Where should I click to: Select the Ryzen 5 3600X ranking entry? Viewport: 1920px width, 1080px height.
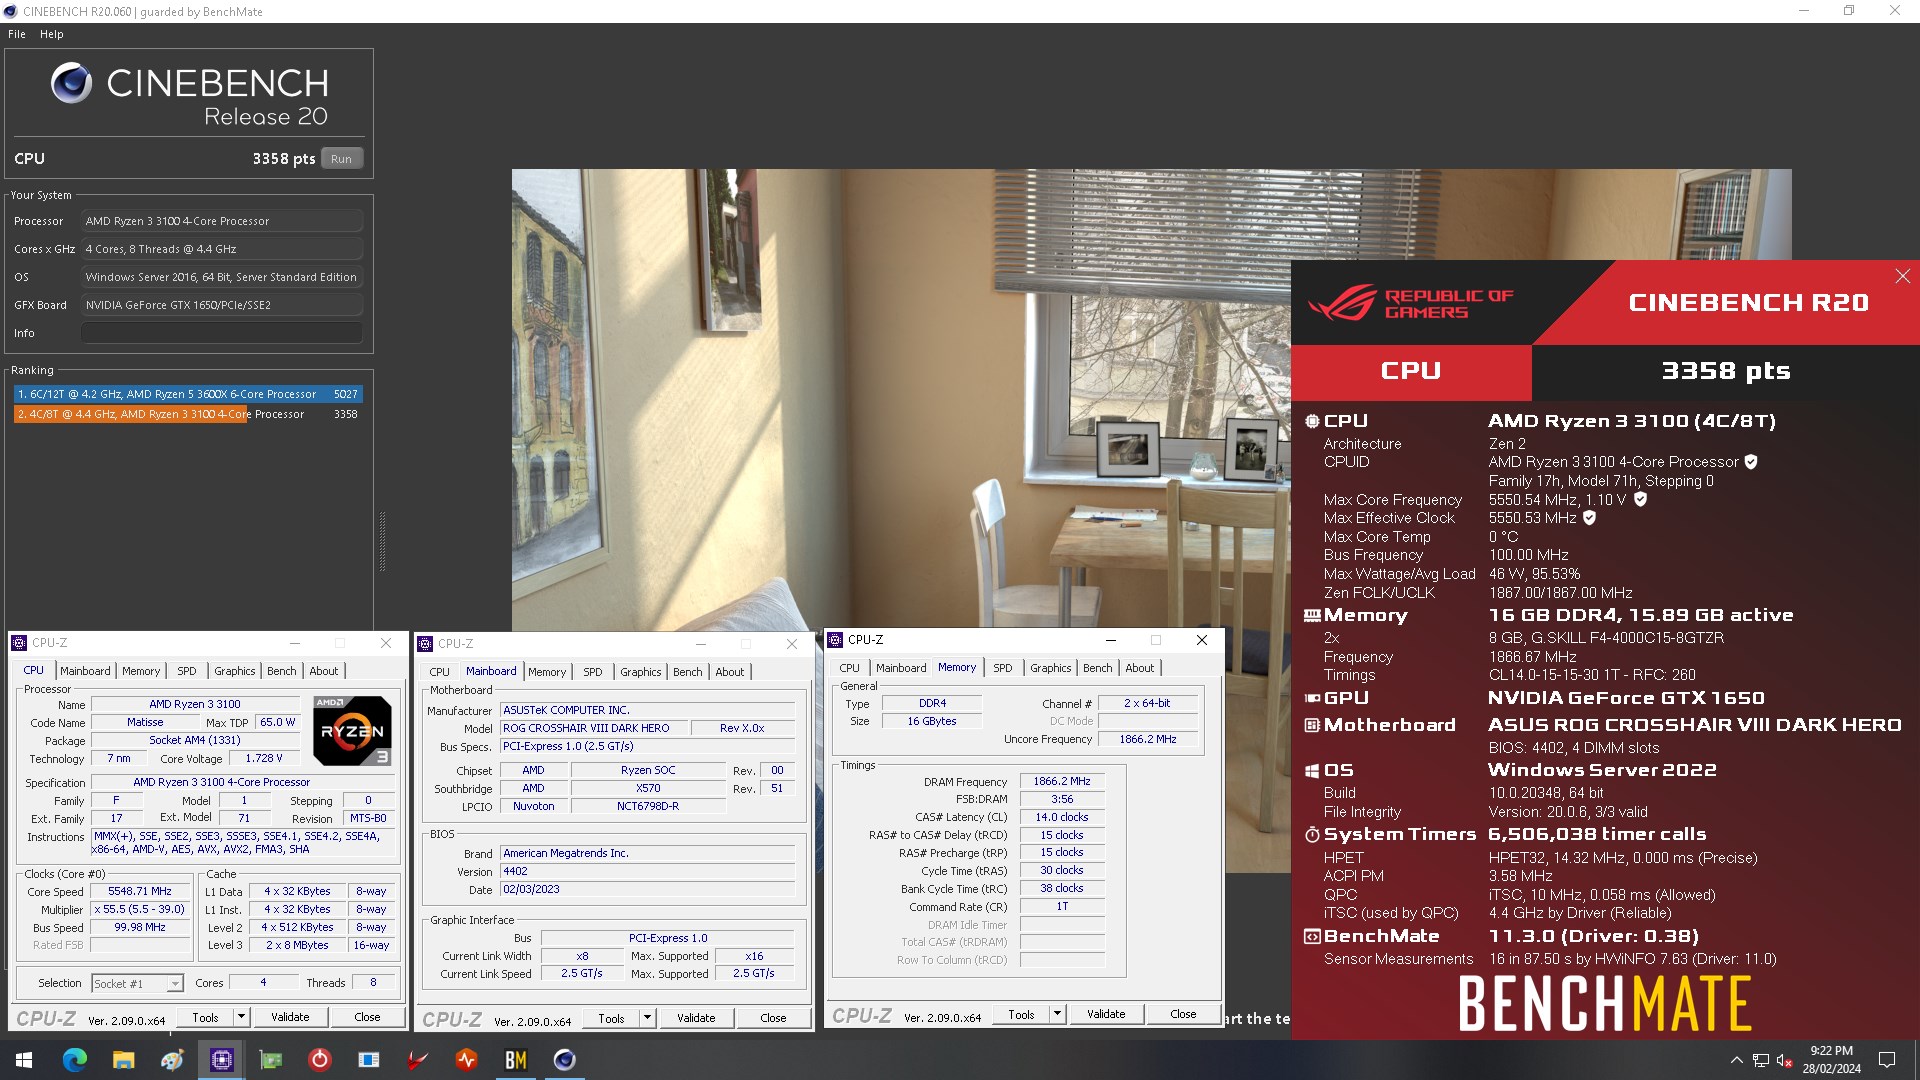[x=188, y=395]
